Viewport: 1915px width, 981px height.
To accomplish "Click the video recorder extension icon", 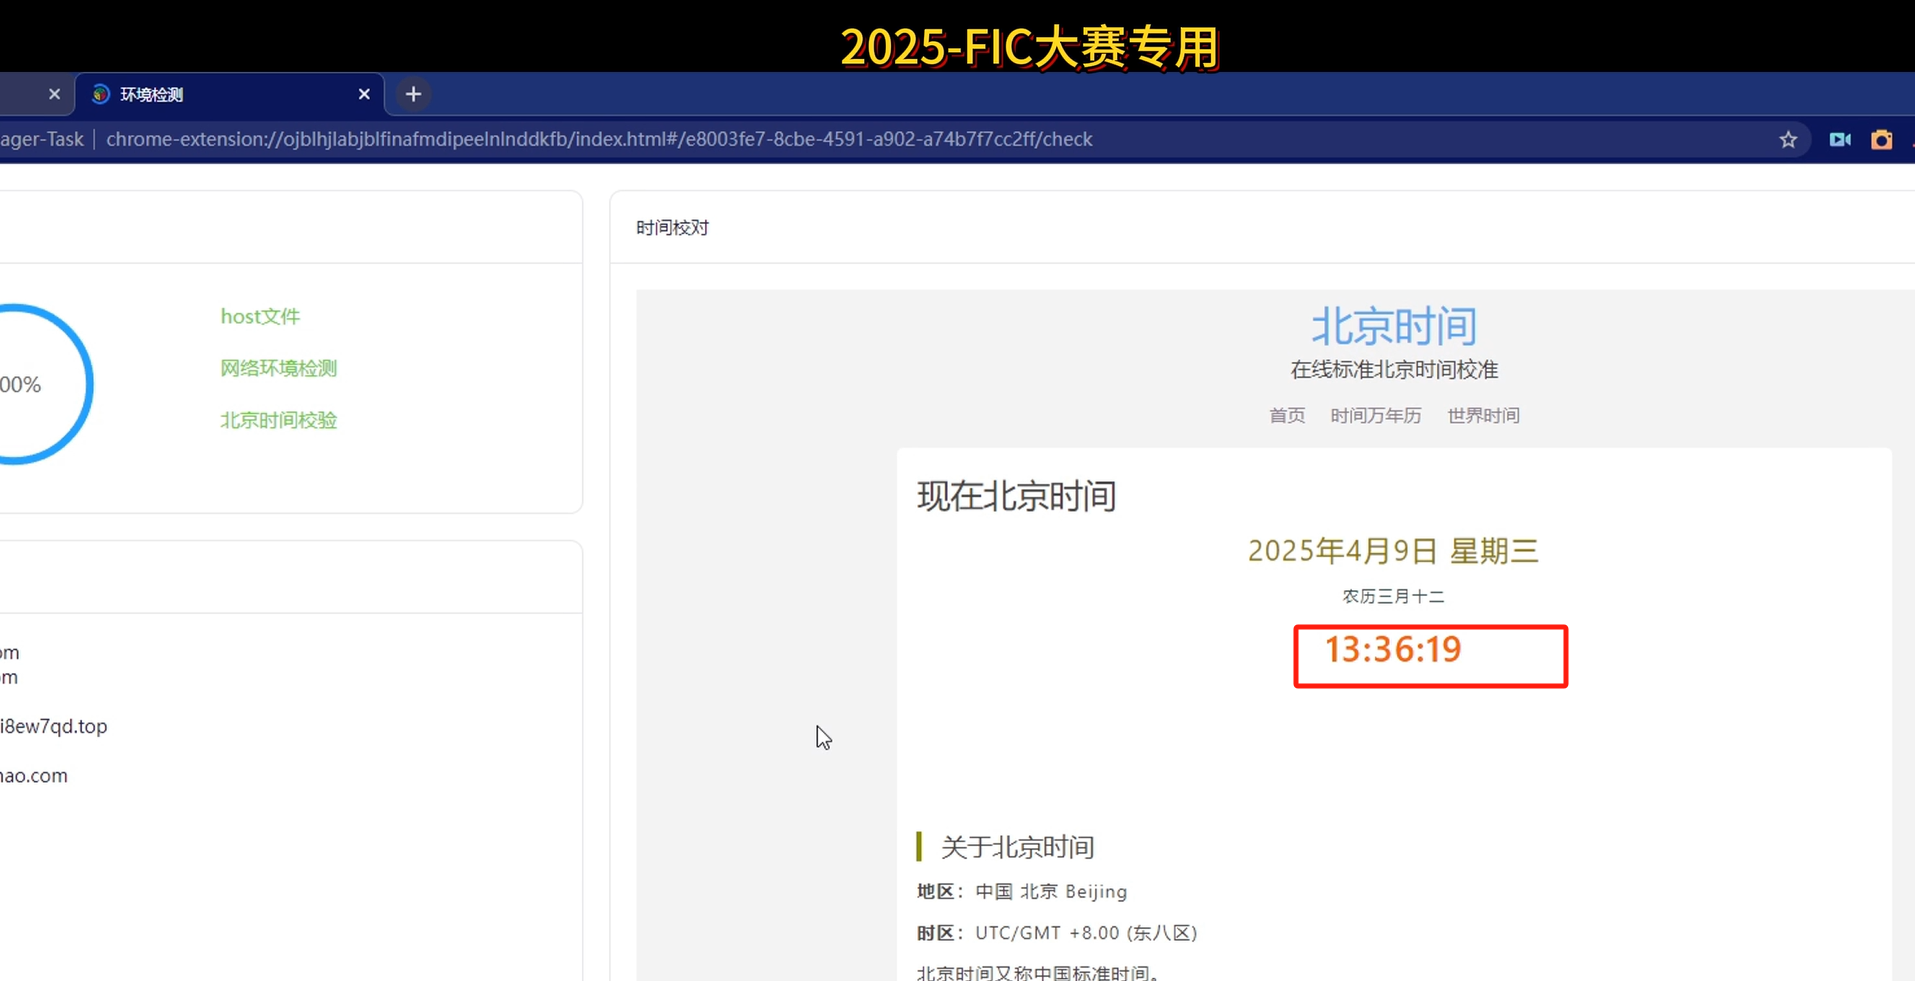I will [1840, 140].
